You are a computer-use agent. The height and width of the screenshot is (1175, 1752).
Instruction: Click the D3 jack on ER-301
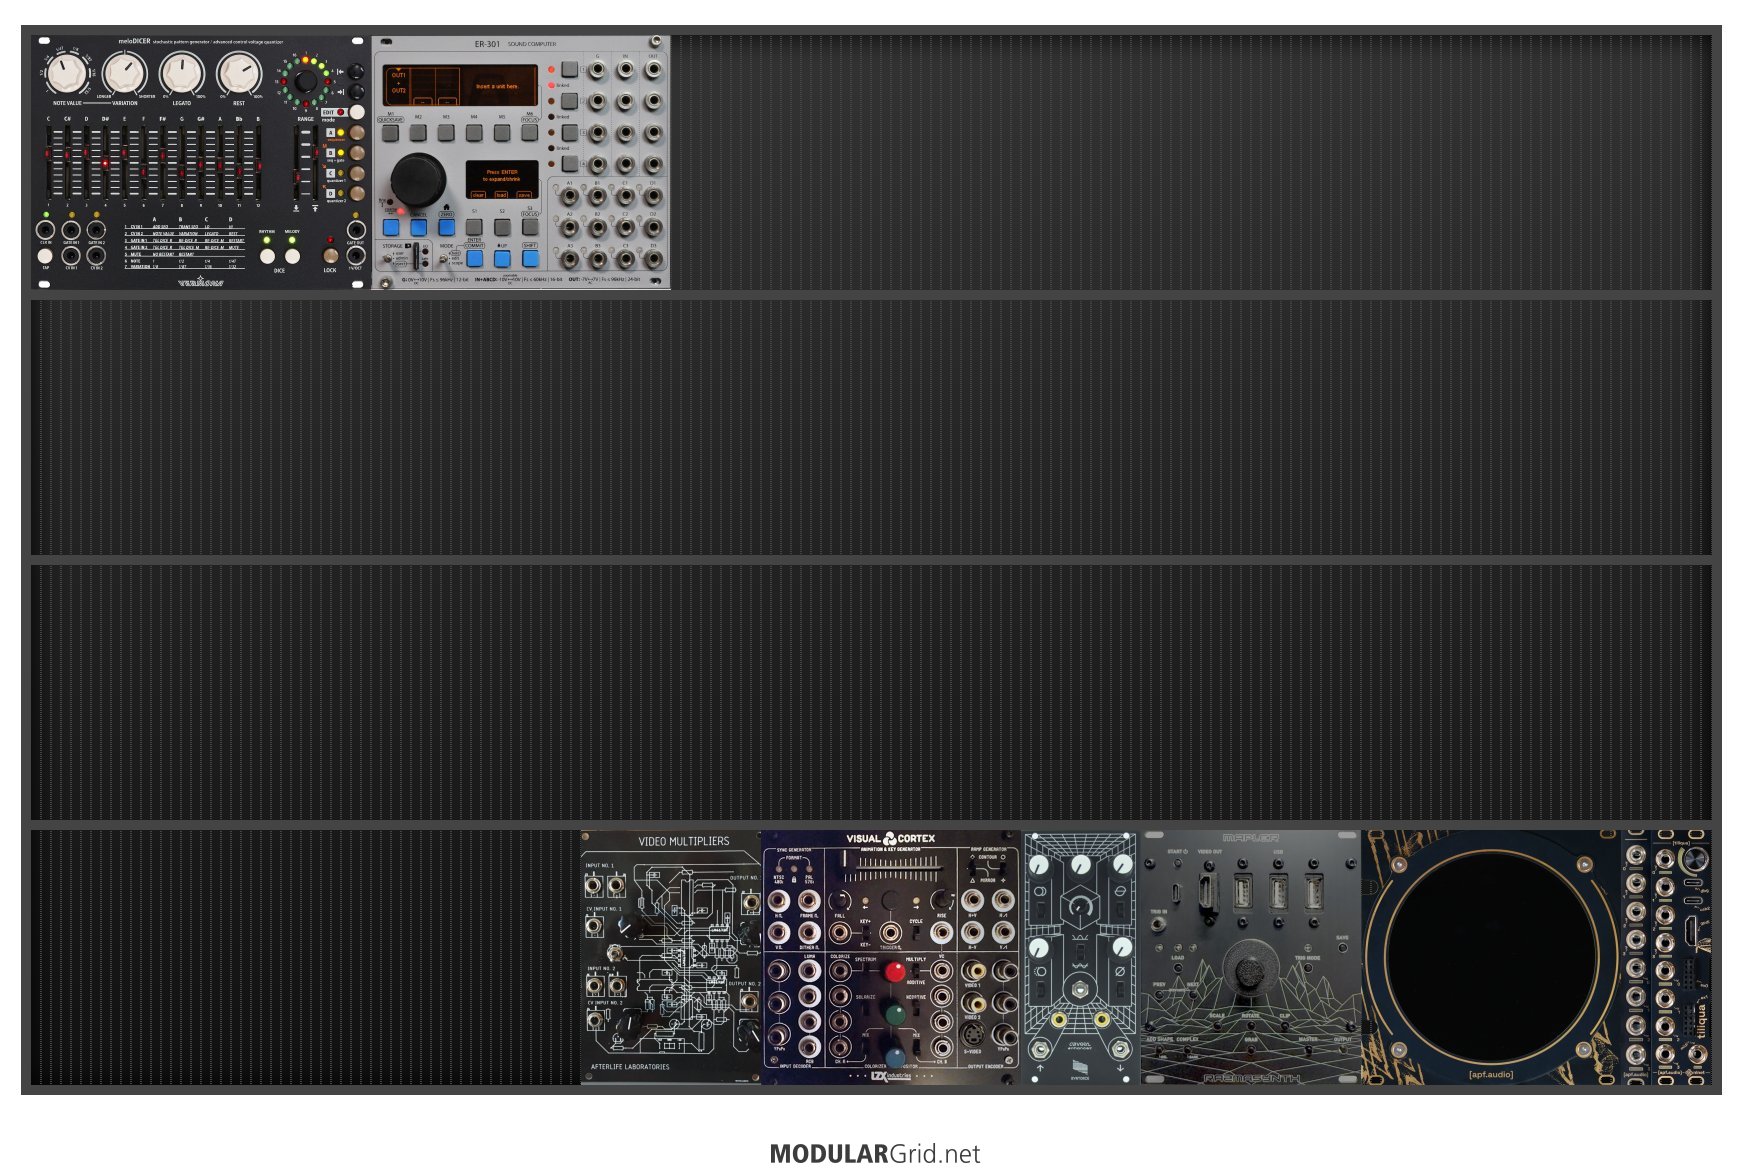click(x=652, y=258)
